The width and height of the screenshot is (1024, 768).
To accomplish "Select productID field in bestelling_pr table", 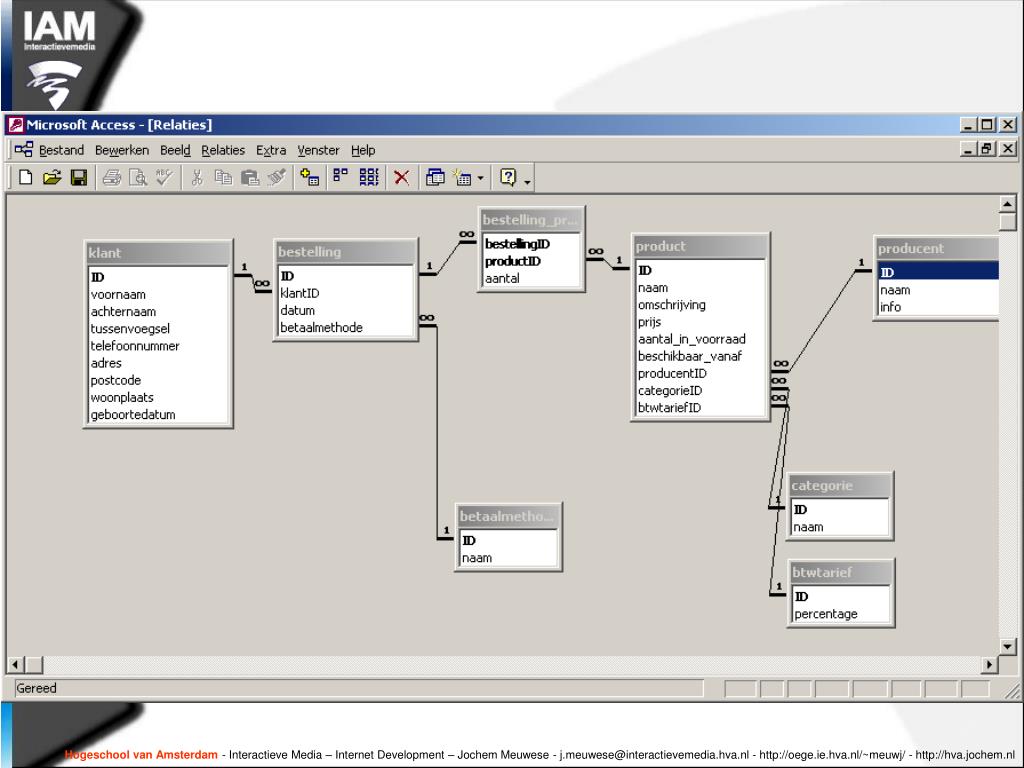I will coord(531,261).
